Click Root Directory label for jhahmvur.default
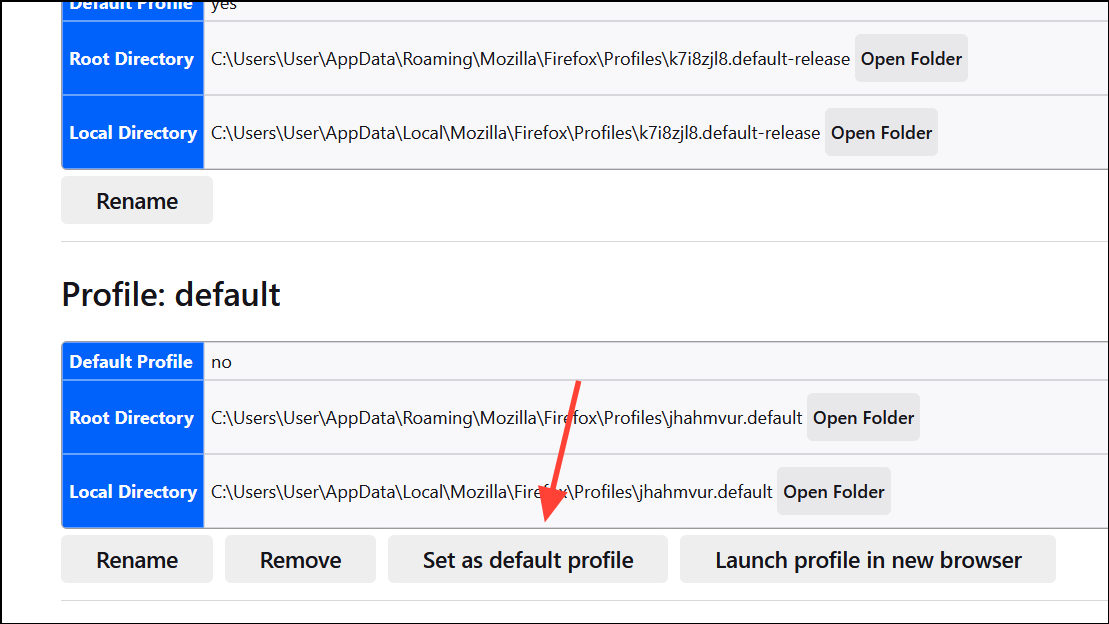 132,418
